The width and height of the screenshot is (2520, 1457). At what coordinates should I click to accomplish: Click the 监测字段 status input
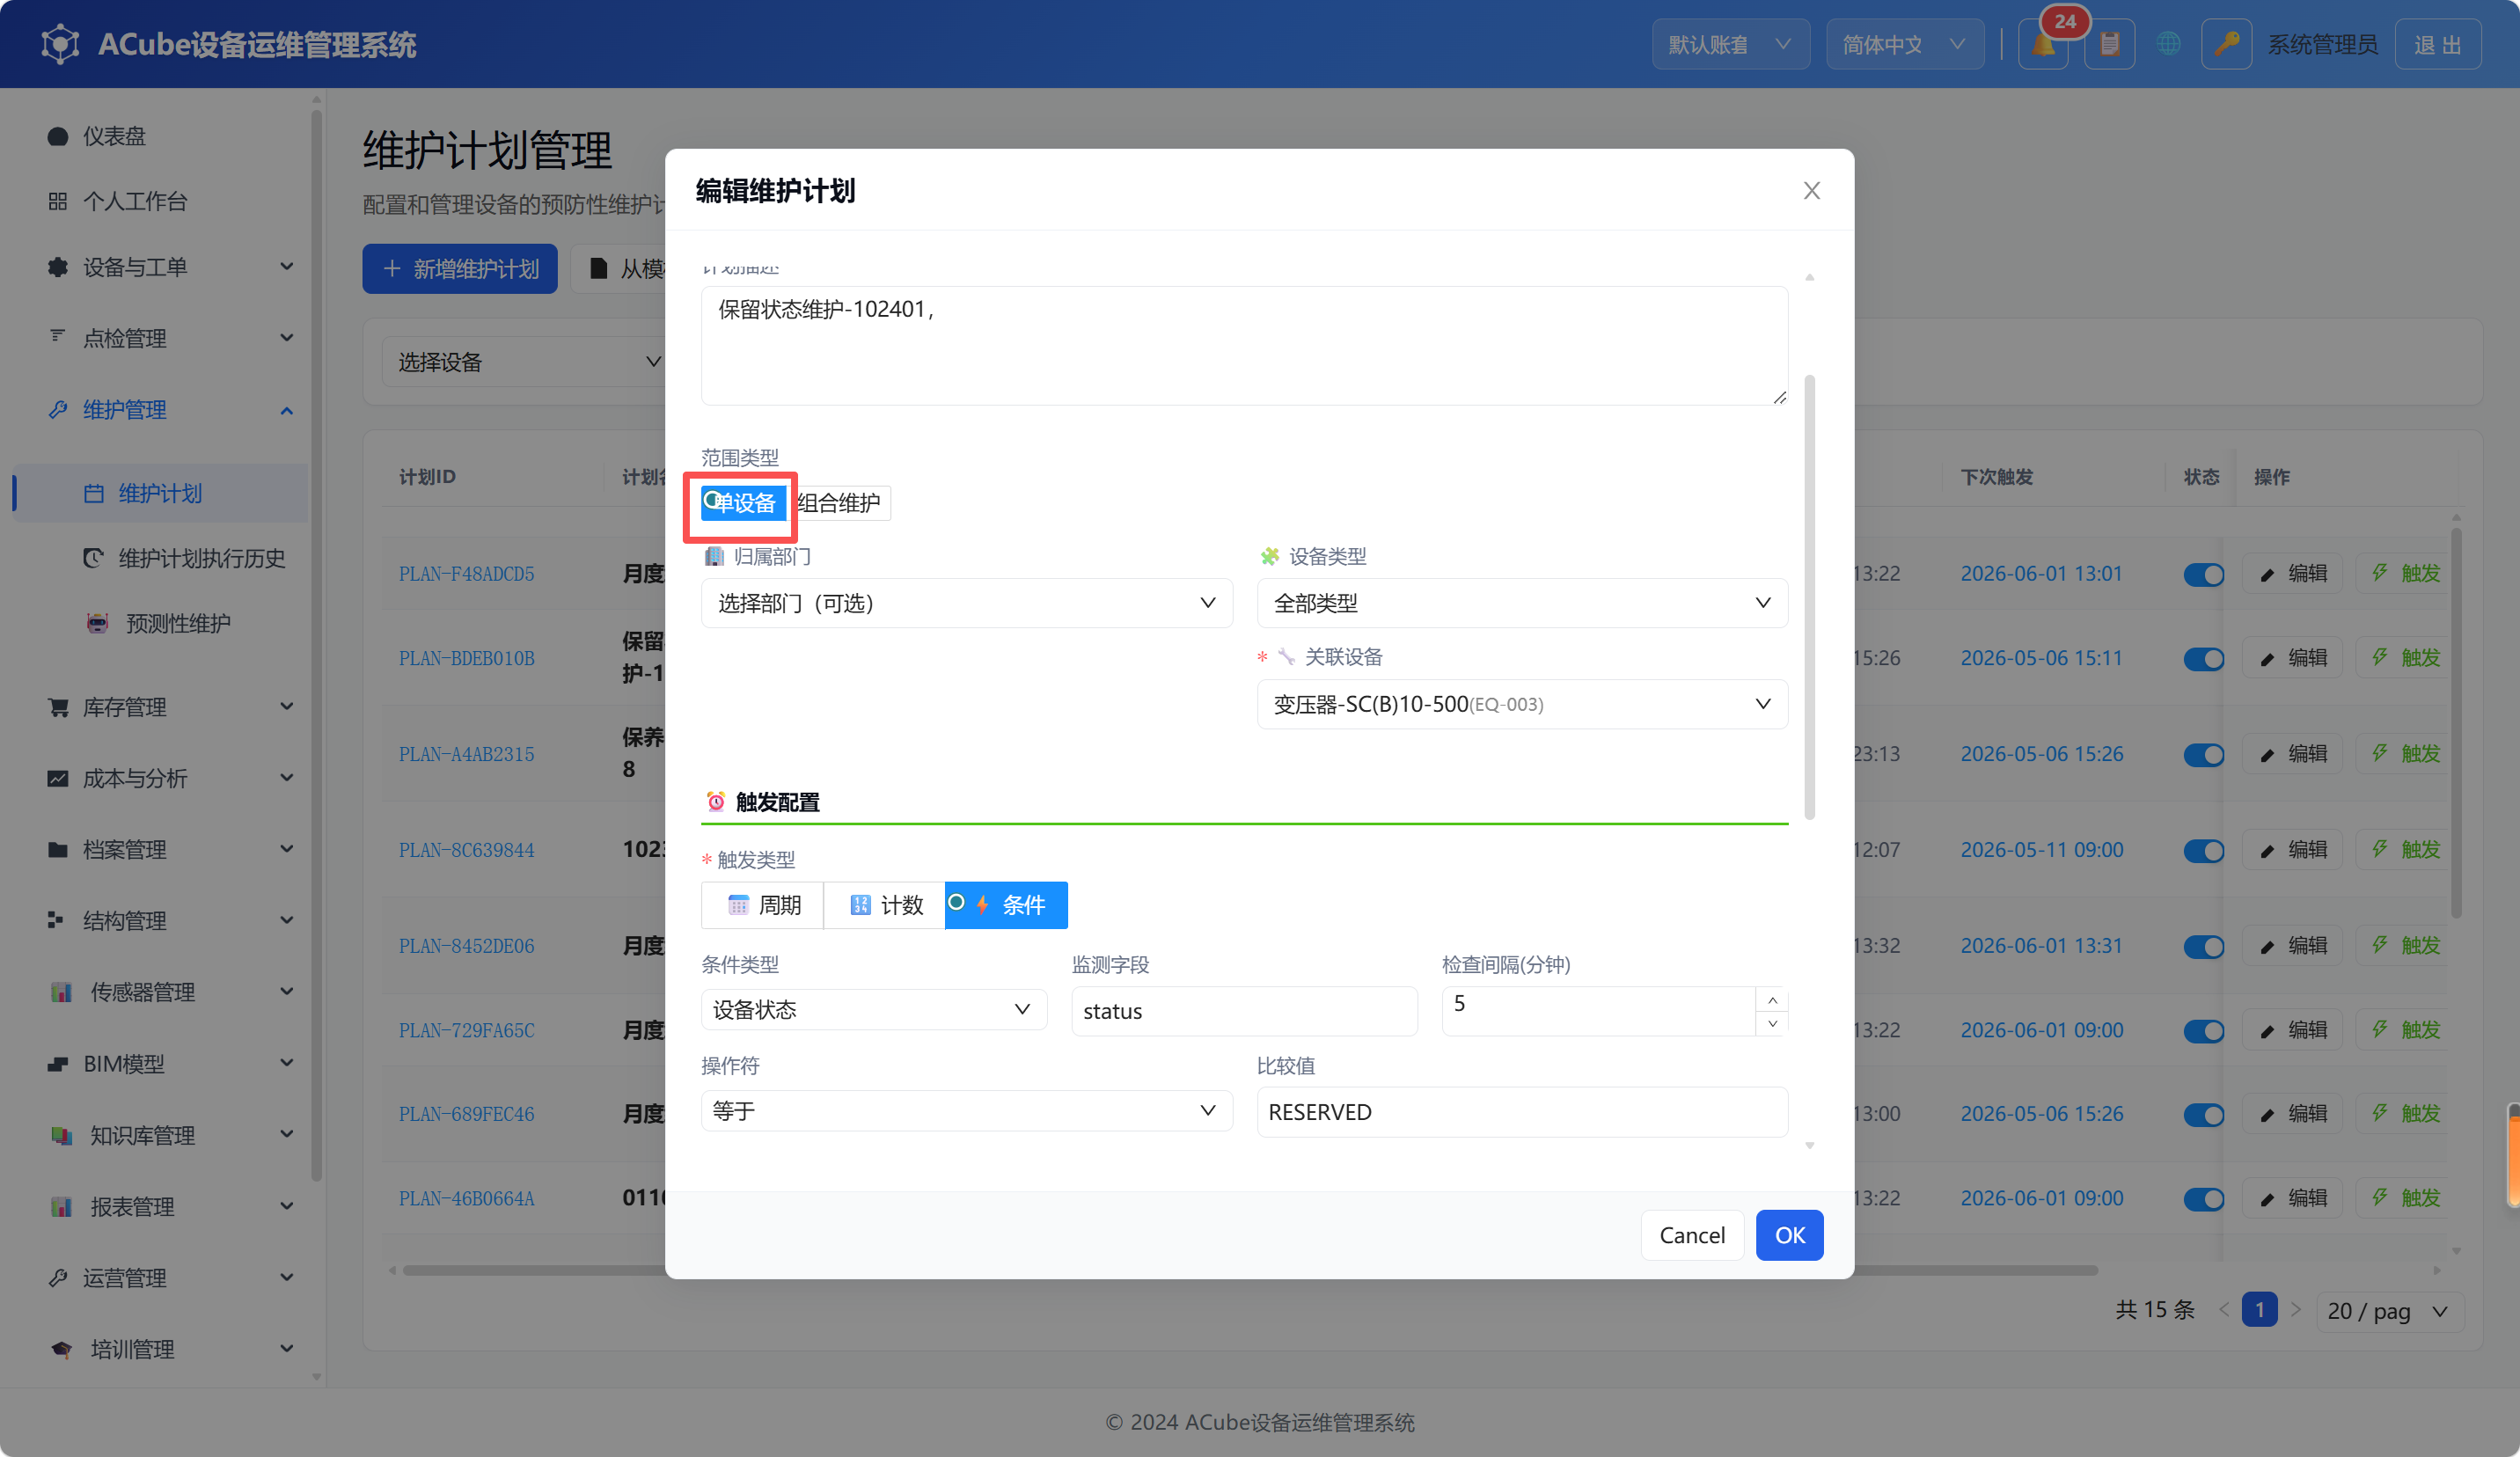pos(1244,1011)
